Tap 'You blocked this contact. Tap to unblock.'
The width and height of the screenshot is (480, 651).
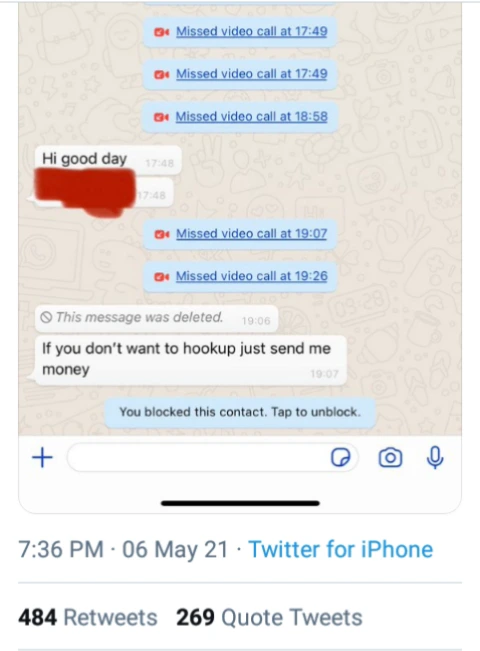click(240, 412)
